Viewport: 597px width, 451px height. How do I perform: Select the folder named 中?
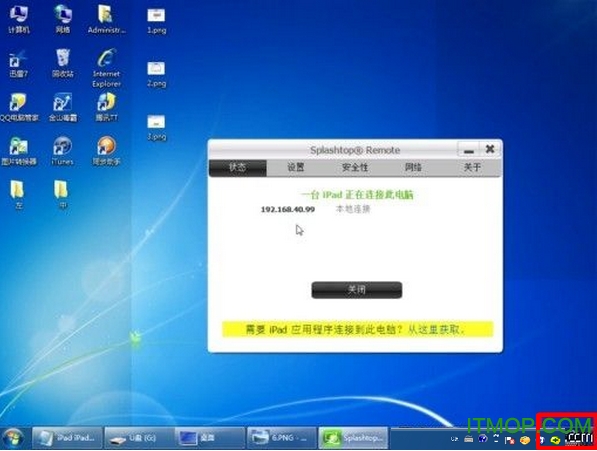point(62,195)
